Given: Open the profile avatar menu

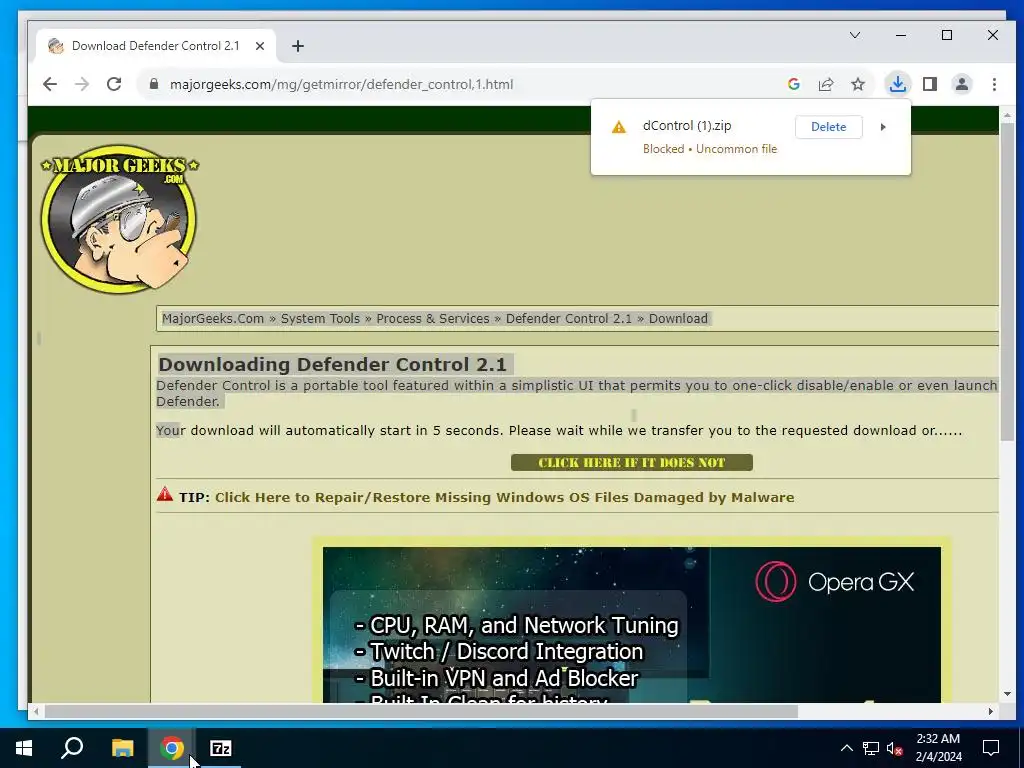Looking at the screenshot, I should 961,84.
